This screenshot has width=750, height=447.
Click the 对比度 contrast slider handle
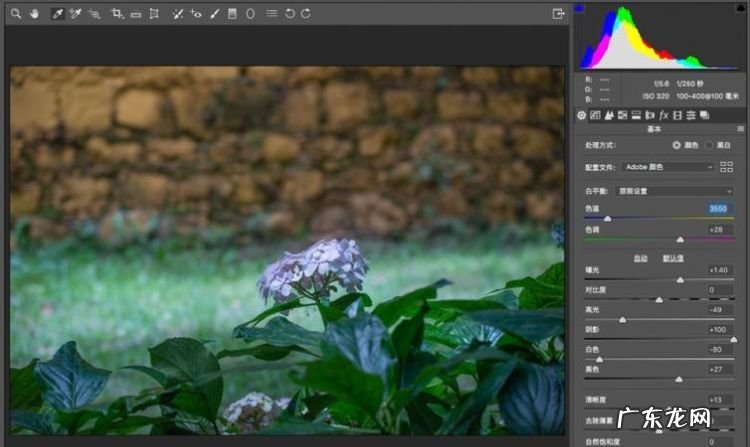click(659, 300)
